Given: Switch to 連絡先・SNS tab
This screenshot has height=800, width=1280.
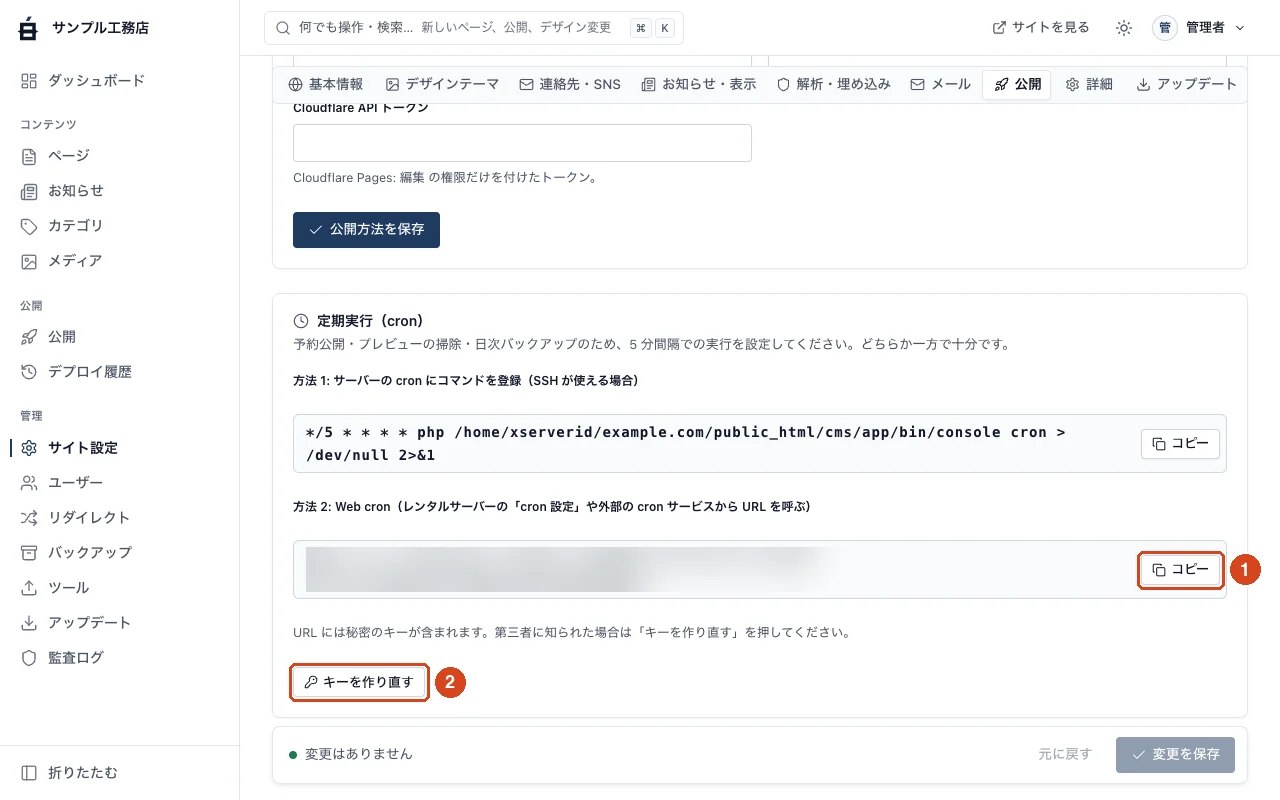Looking at the screenshot, I should click(x=570, y=84).
